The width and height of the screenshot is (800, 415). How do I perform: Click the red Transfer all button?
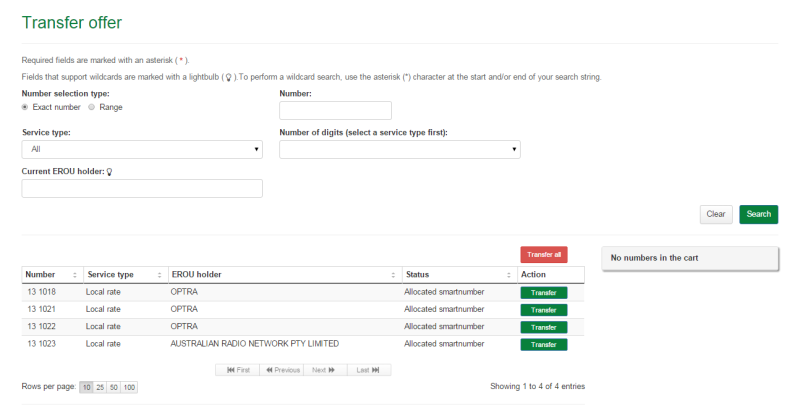[x=544, y=255]
